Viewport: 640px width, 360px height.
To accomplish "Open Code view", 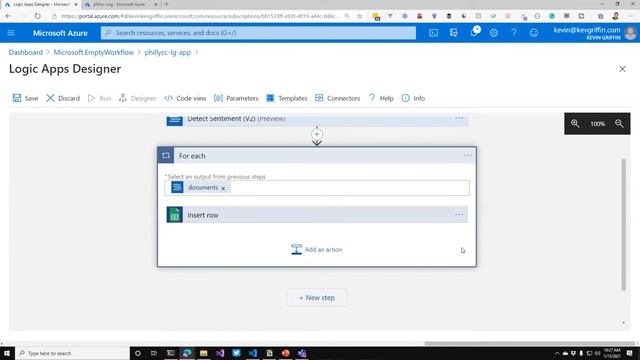I will tap(185, 98).
